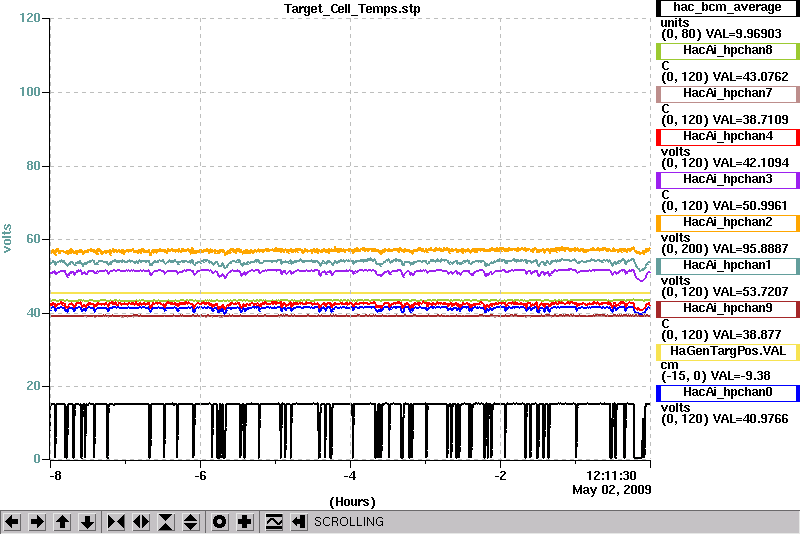Click the '12:11:30' timestamp on the x-axis
This screenshot has width=800, height=534.
tap(611, 476)
